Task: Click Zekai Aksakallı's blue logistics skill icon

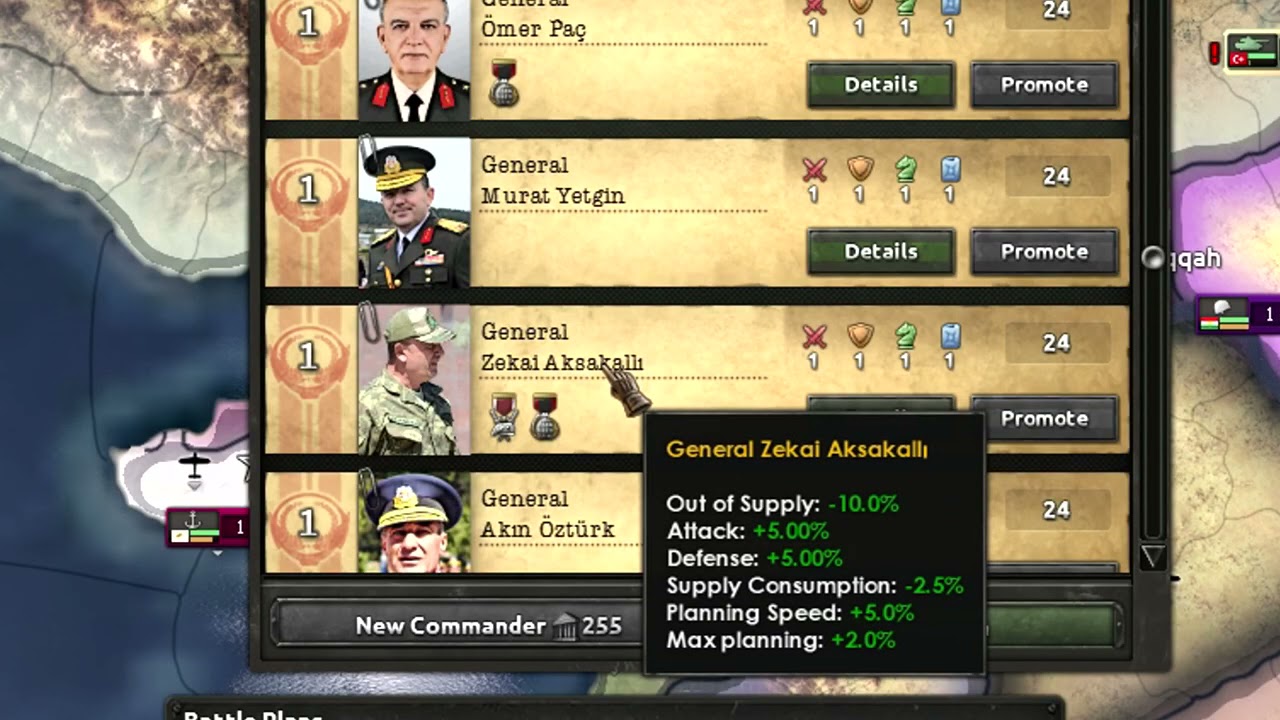Action: (950, 336)
